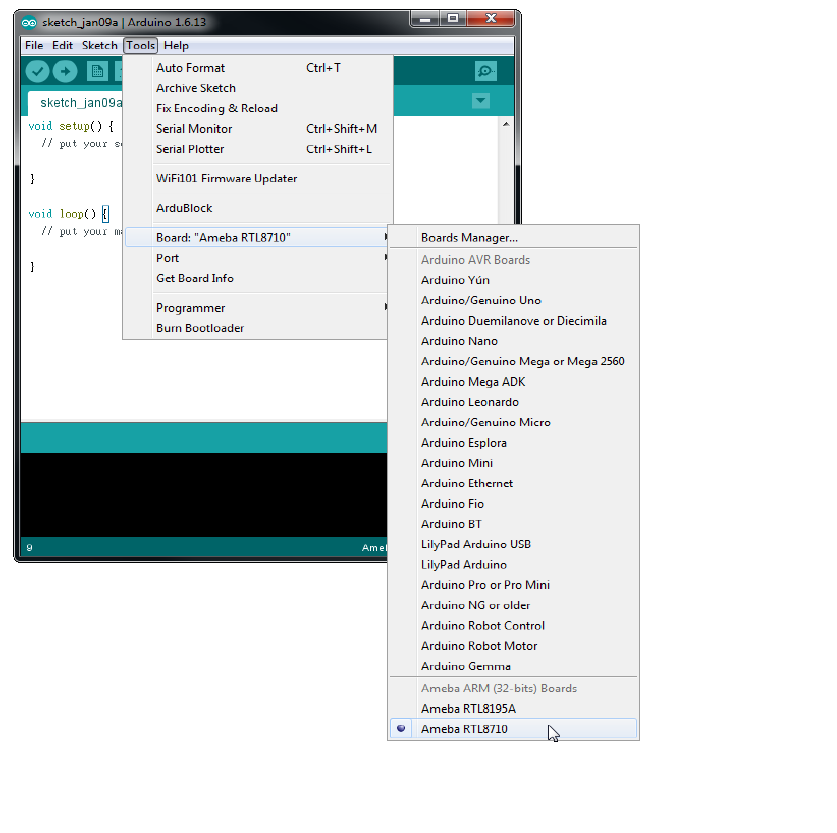The image size is (837, 833).
Task: Select Arduino NG or older
Action: [514, 605]
